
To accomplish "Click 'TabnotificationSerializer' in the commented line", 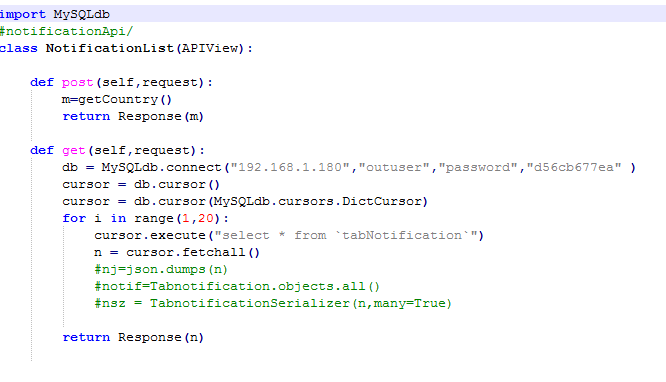I will 250,303.
